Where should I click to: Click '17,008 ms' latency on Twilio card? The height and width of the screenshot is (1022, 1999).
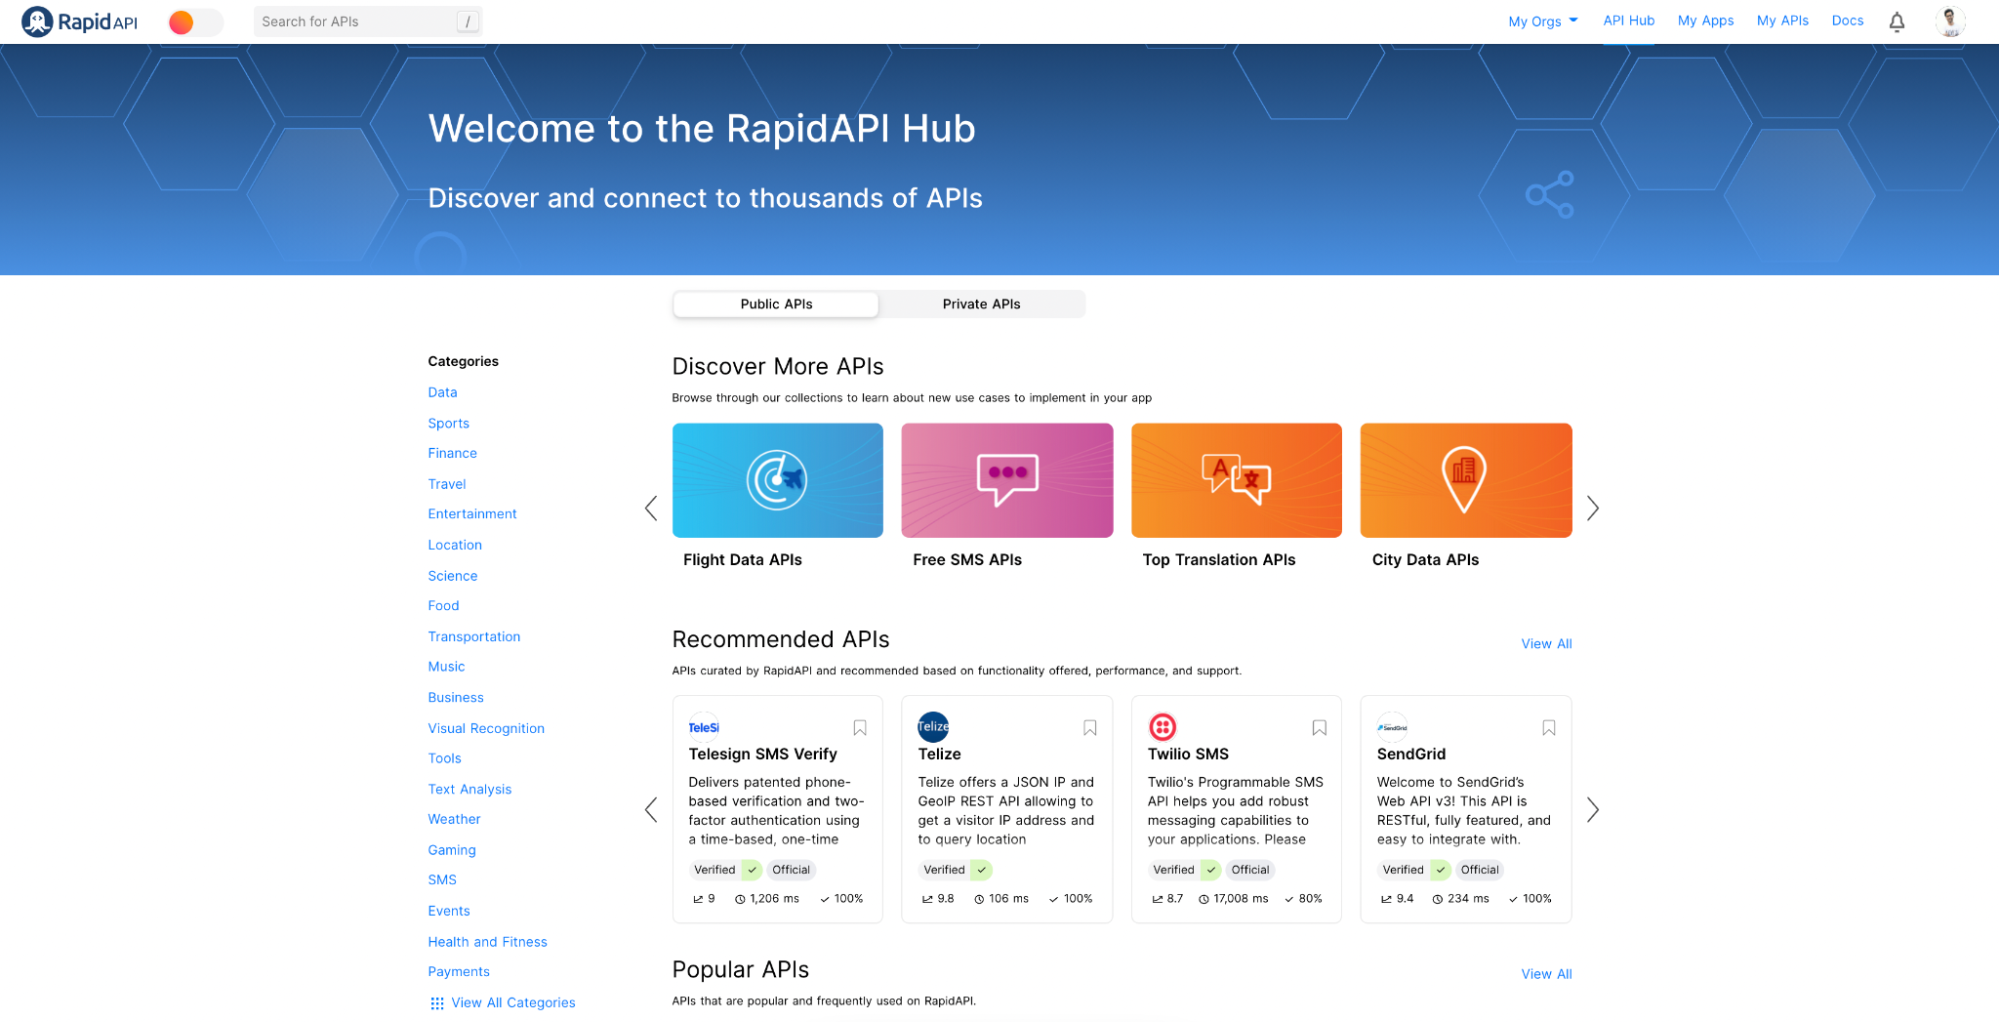click(x=1233, y=900)
